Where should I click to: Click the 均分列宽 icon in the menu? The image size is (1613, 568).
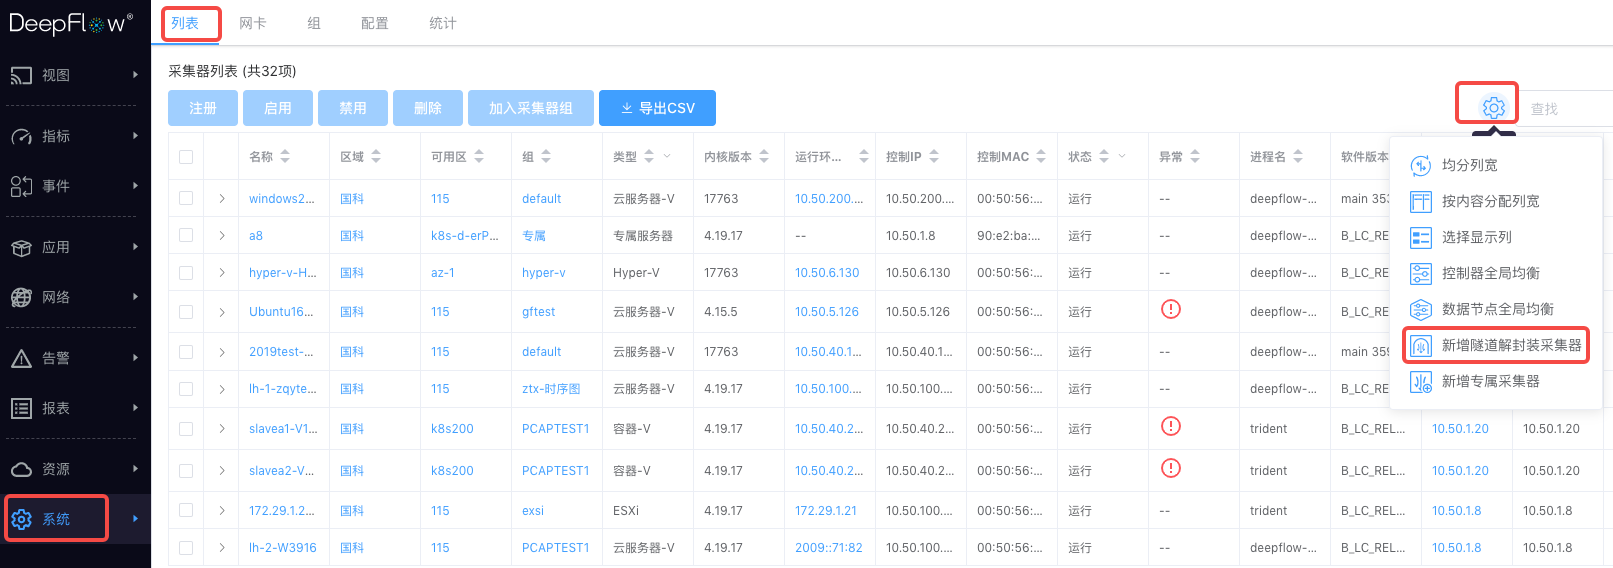[x=1420, y=166]
